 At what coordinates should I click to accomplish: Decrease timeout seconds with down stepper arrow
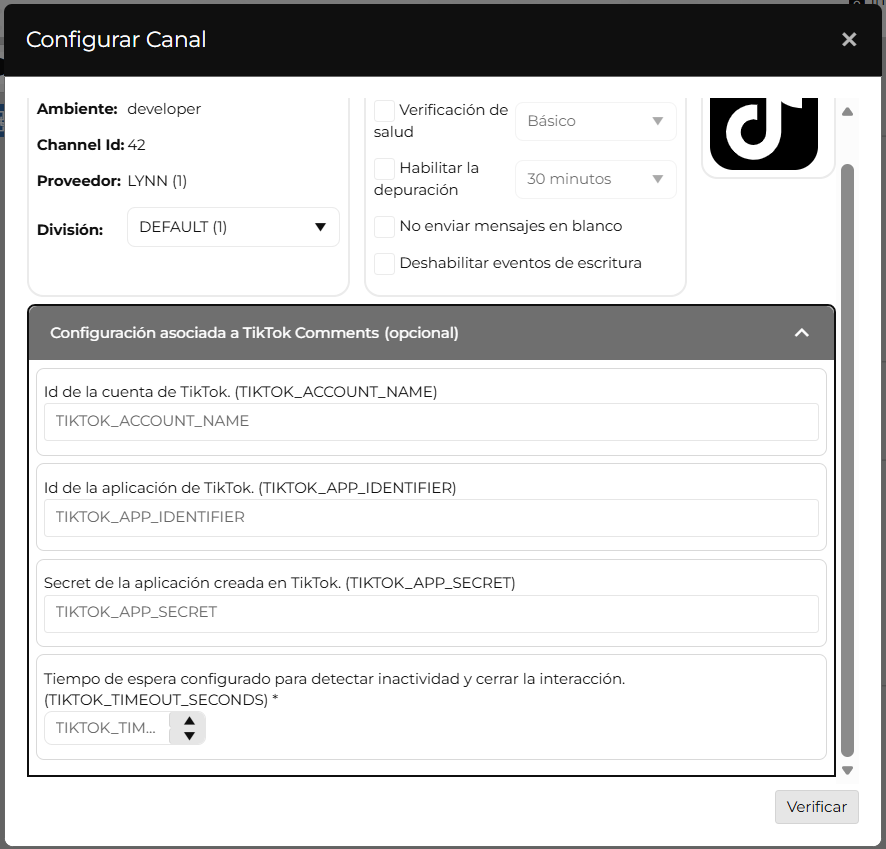189,735
